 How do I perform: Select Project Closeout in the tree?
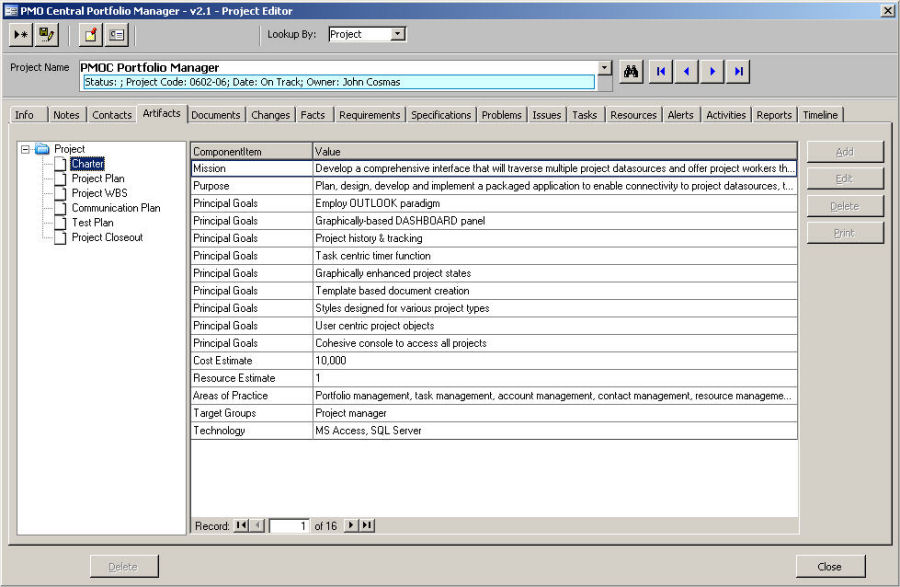point(107,237)
